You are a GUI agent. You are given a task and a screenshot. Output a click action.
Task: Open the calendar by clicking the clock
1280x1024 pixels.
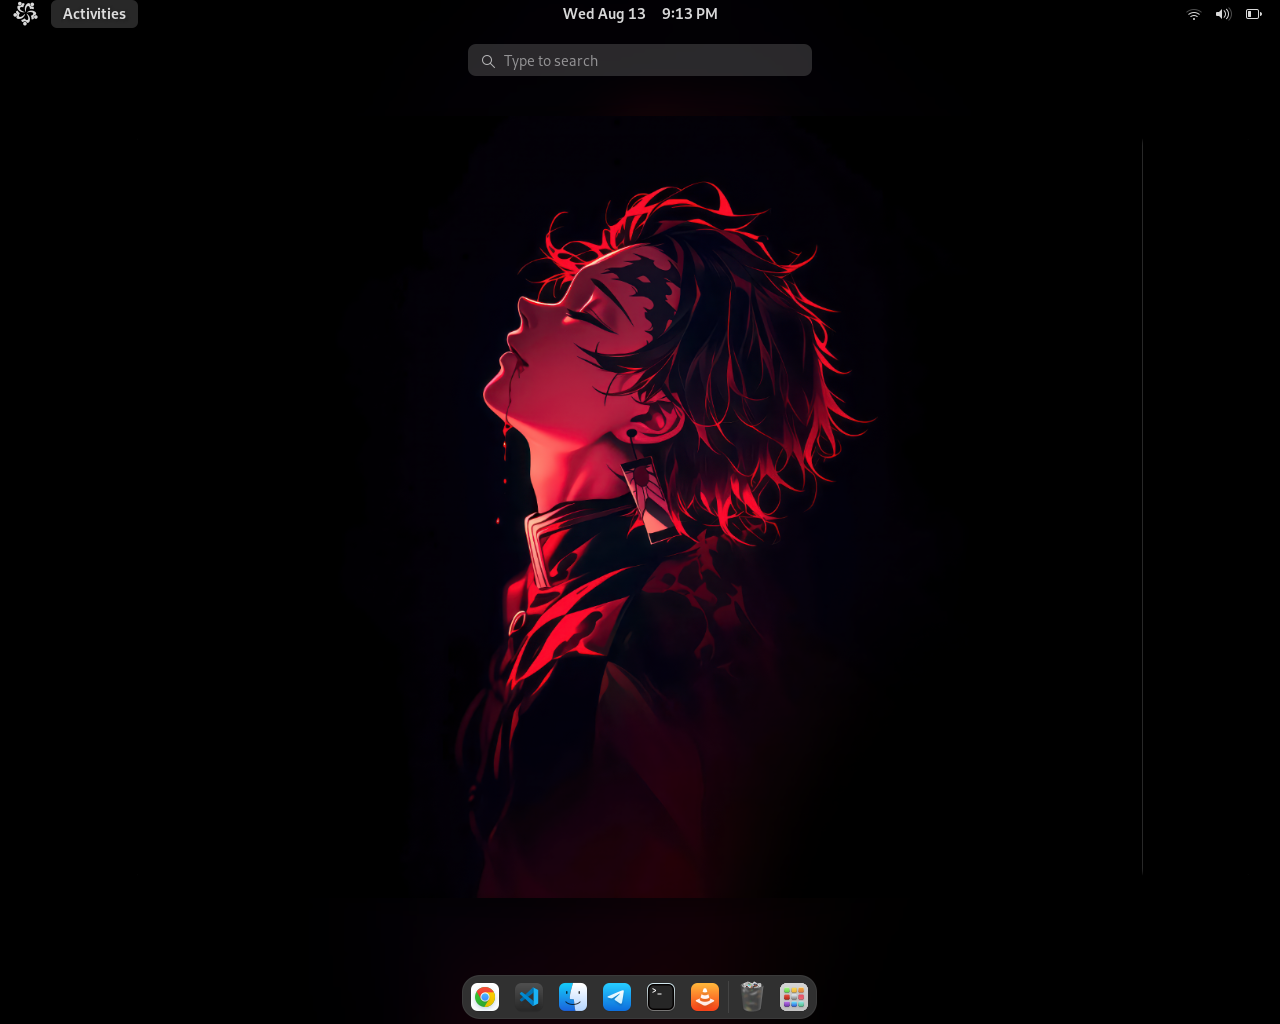tap(639, 13)
